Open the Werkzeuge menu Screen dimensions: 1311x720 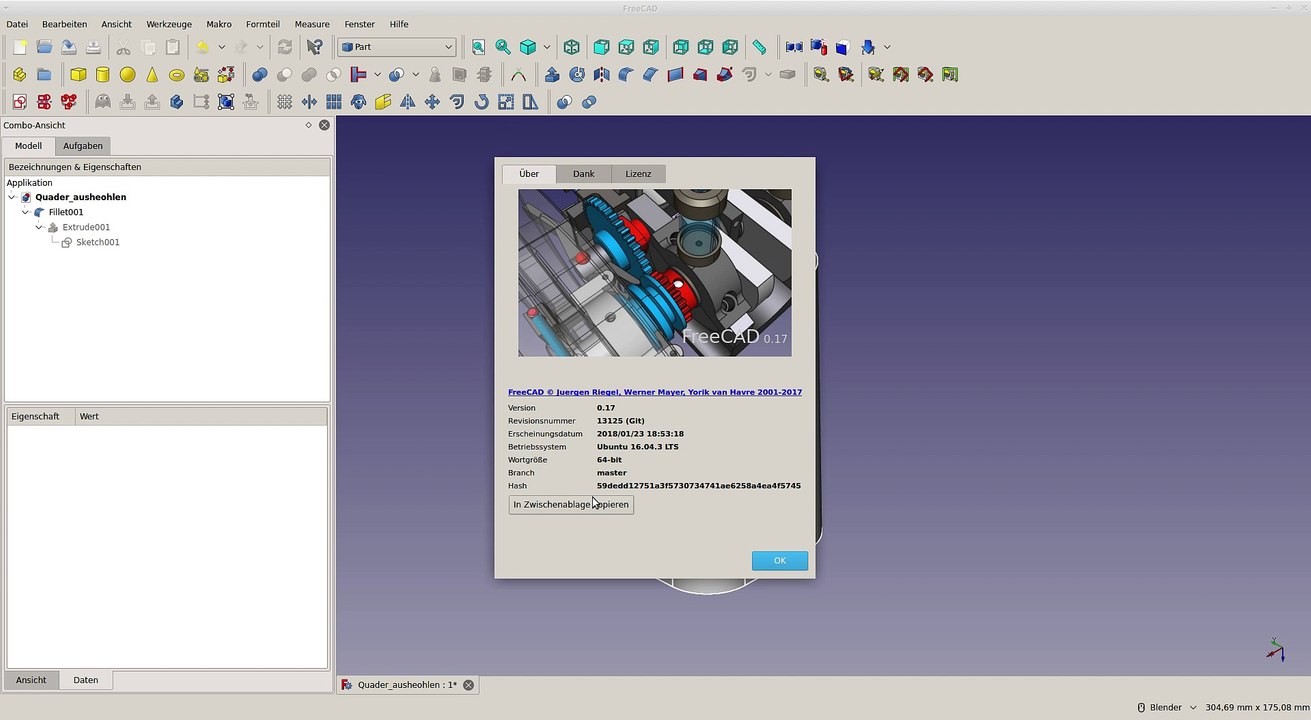(169, 24)
